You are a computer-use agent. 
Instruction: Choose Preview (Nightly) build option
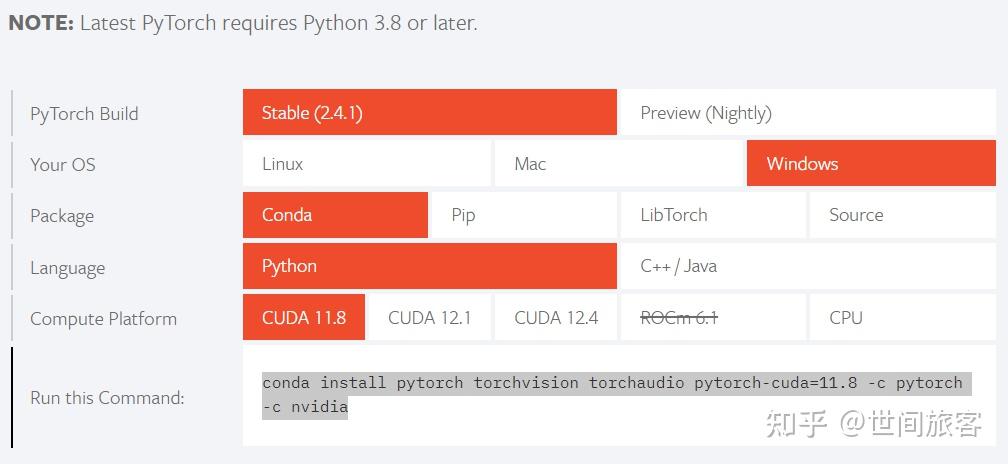(807, 113)
